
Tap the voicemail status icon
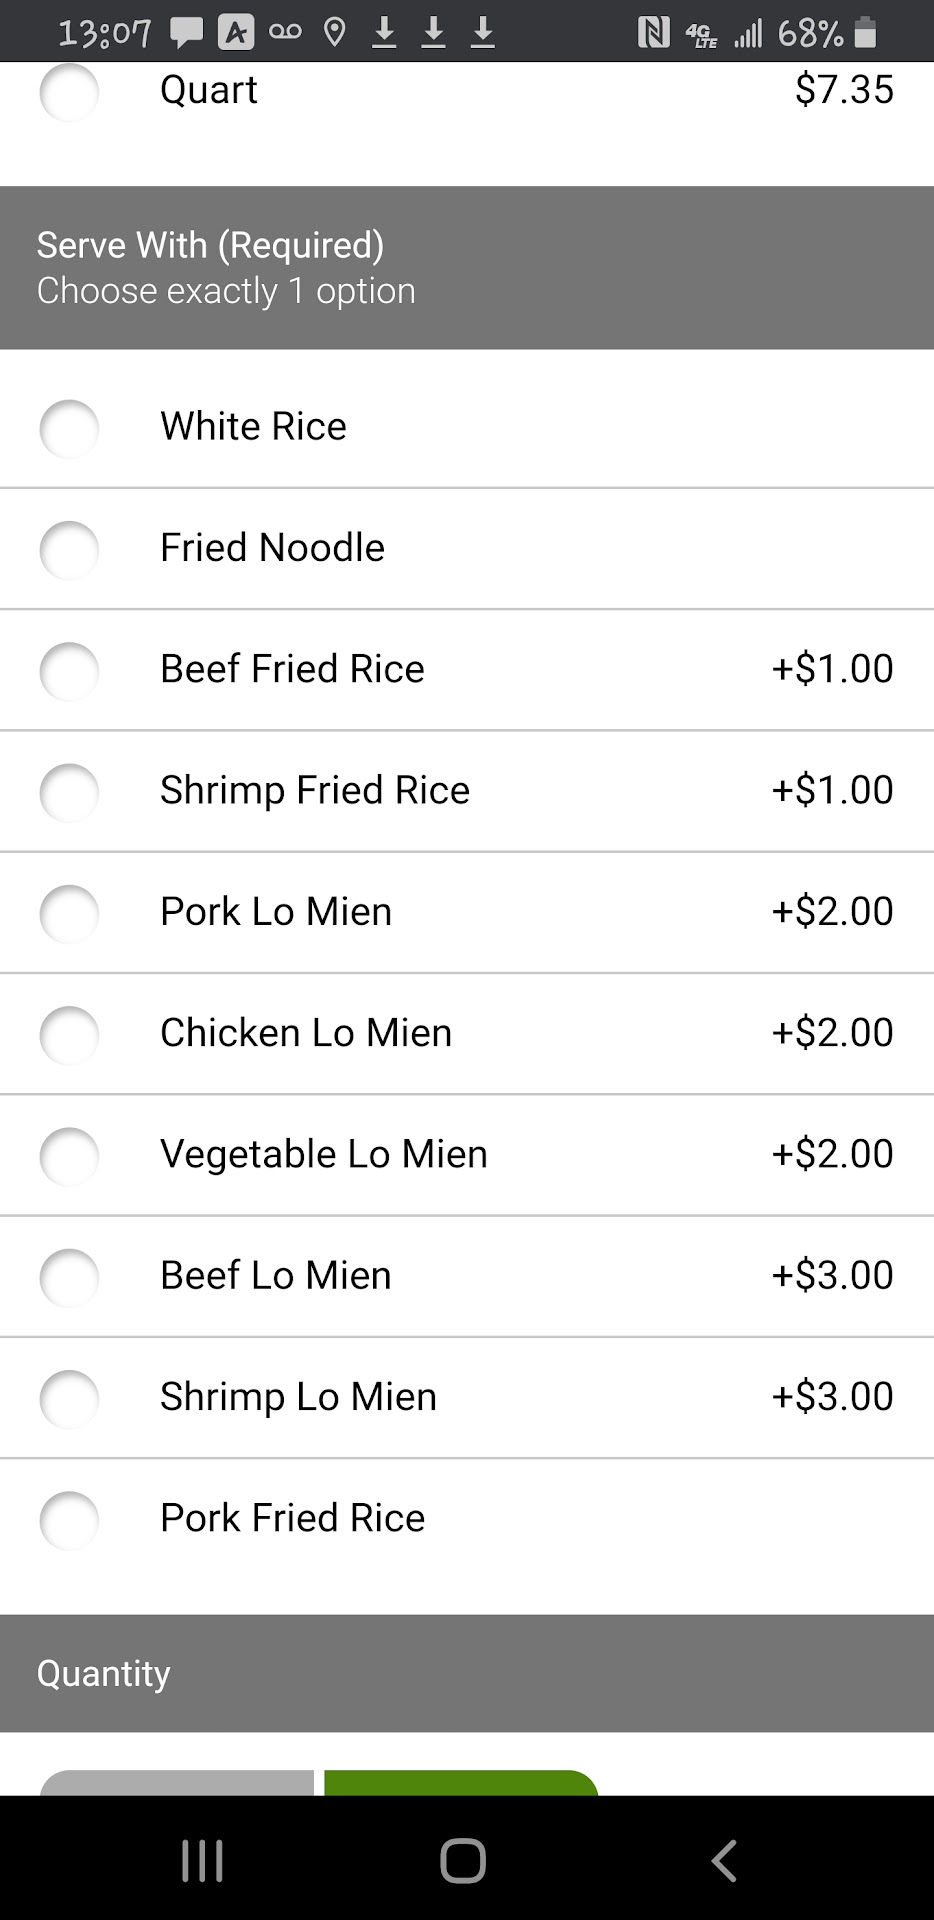point(285,33)
